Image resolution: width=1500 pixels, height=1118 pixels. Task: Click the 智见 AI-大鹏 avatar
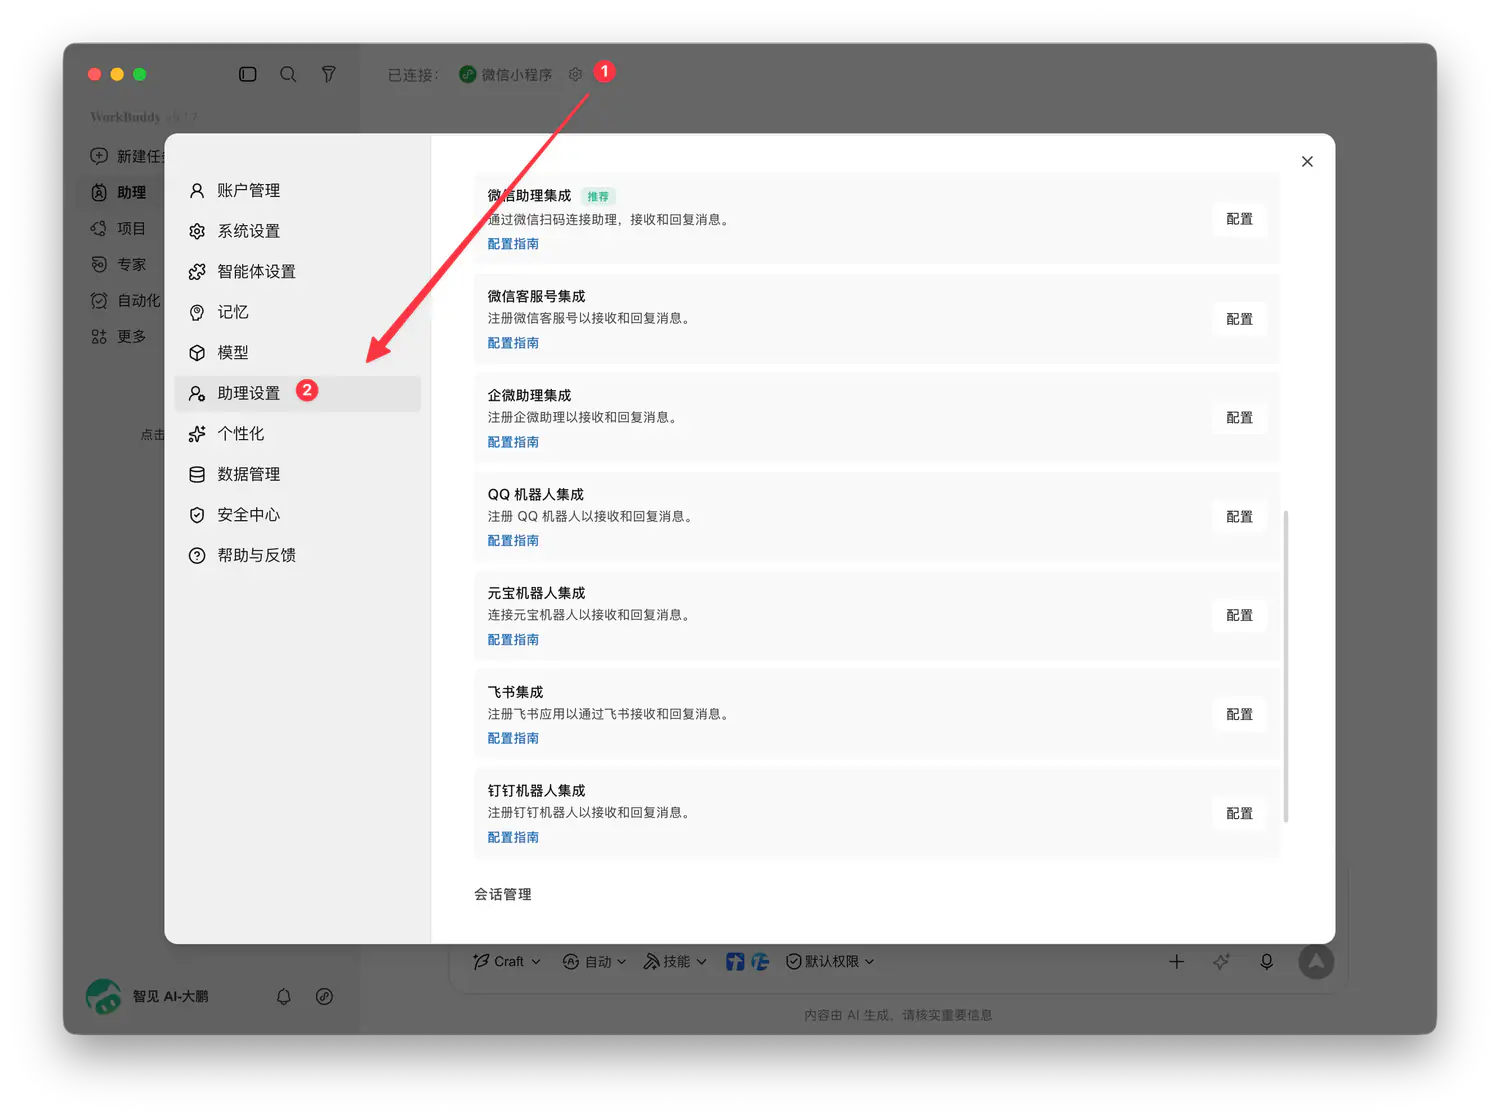103,996
